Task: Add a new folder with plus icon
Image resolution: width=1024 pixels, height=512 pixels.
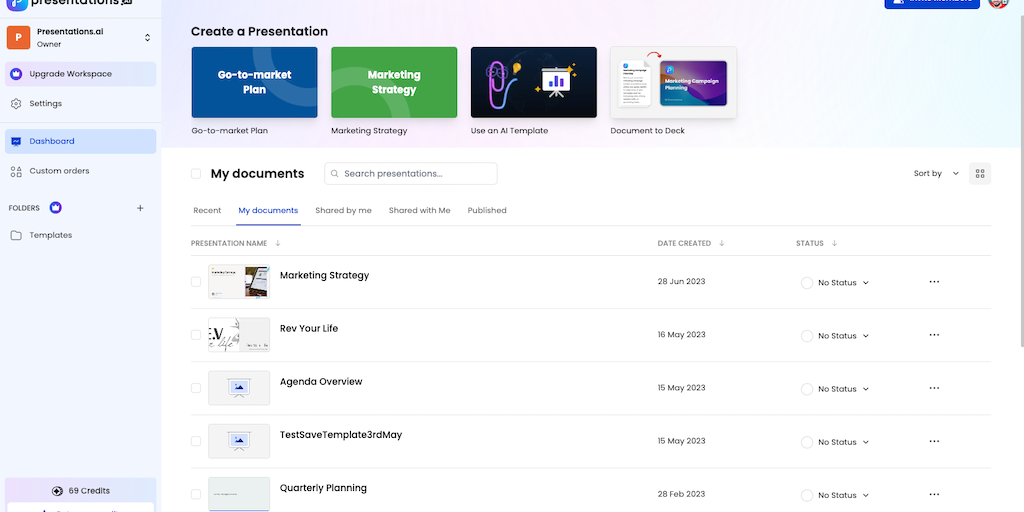Action: [x=140, y=208]
